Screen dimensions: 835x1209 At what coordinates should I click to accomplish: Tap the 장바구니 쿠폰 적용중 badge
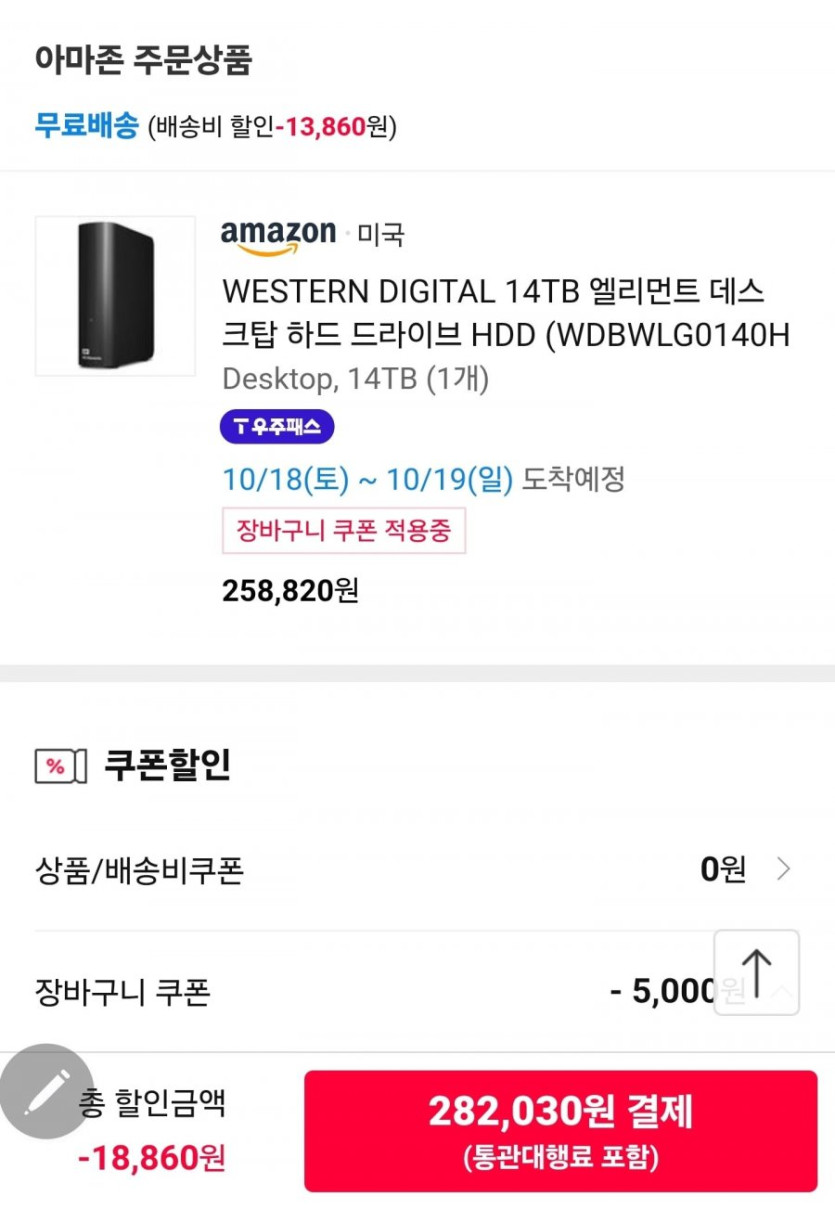pos(344,530)
